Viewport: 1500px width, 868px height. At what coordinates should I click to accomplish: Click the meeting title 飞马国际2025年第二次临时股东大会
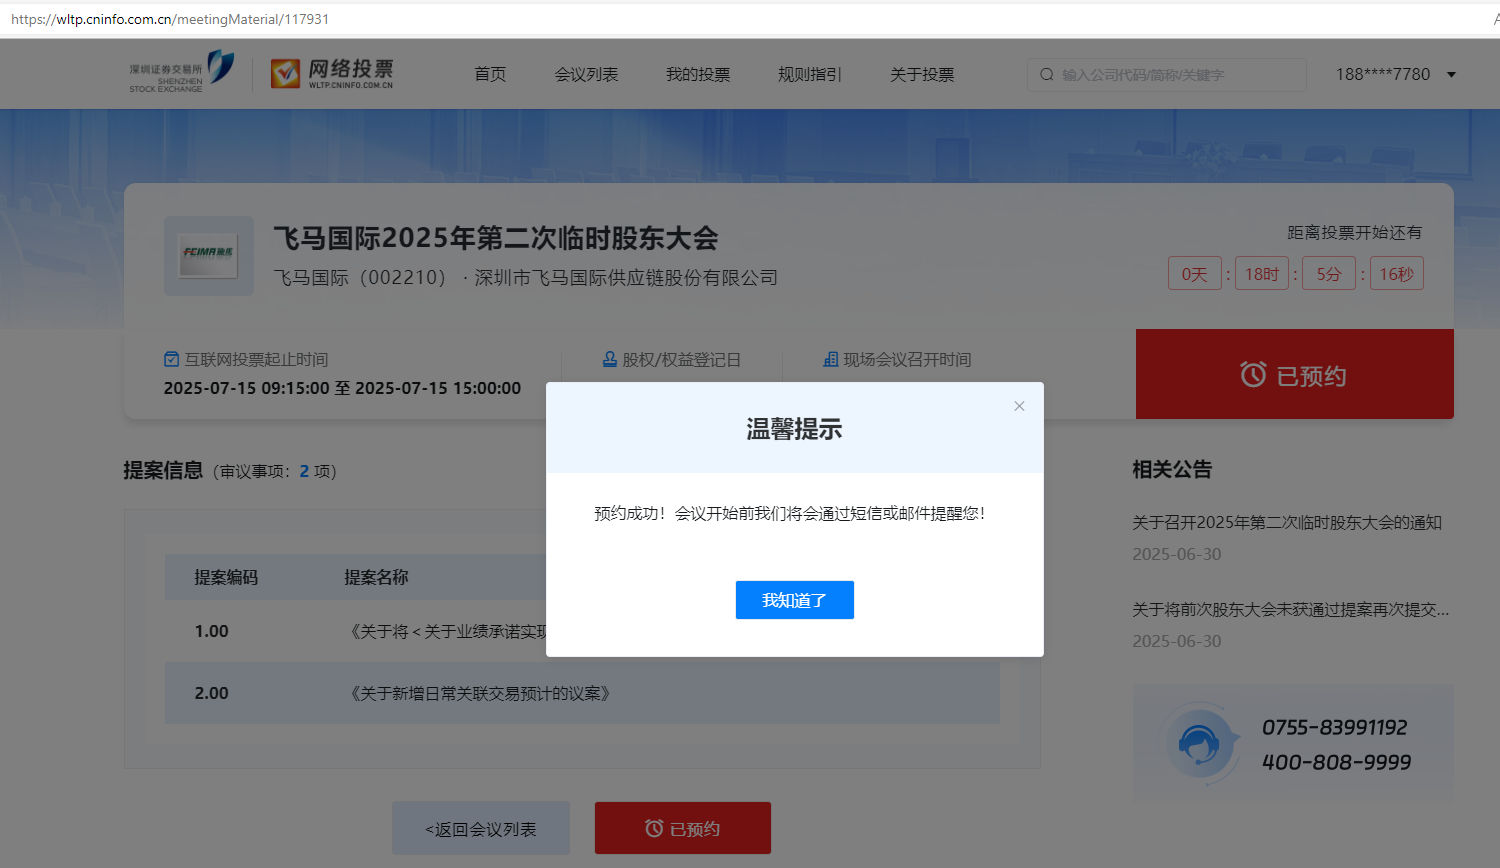tap(496, 238)
